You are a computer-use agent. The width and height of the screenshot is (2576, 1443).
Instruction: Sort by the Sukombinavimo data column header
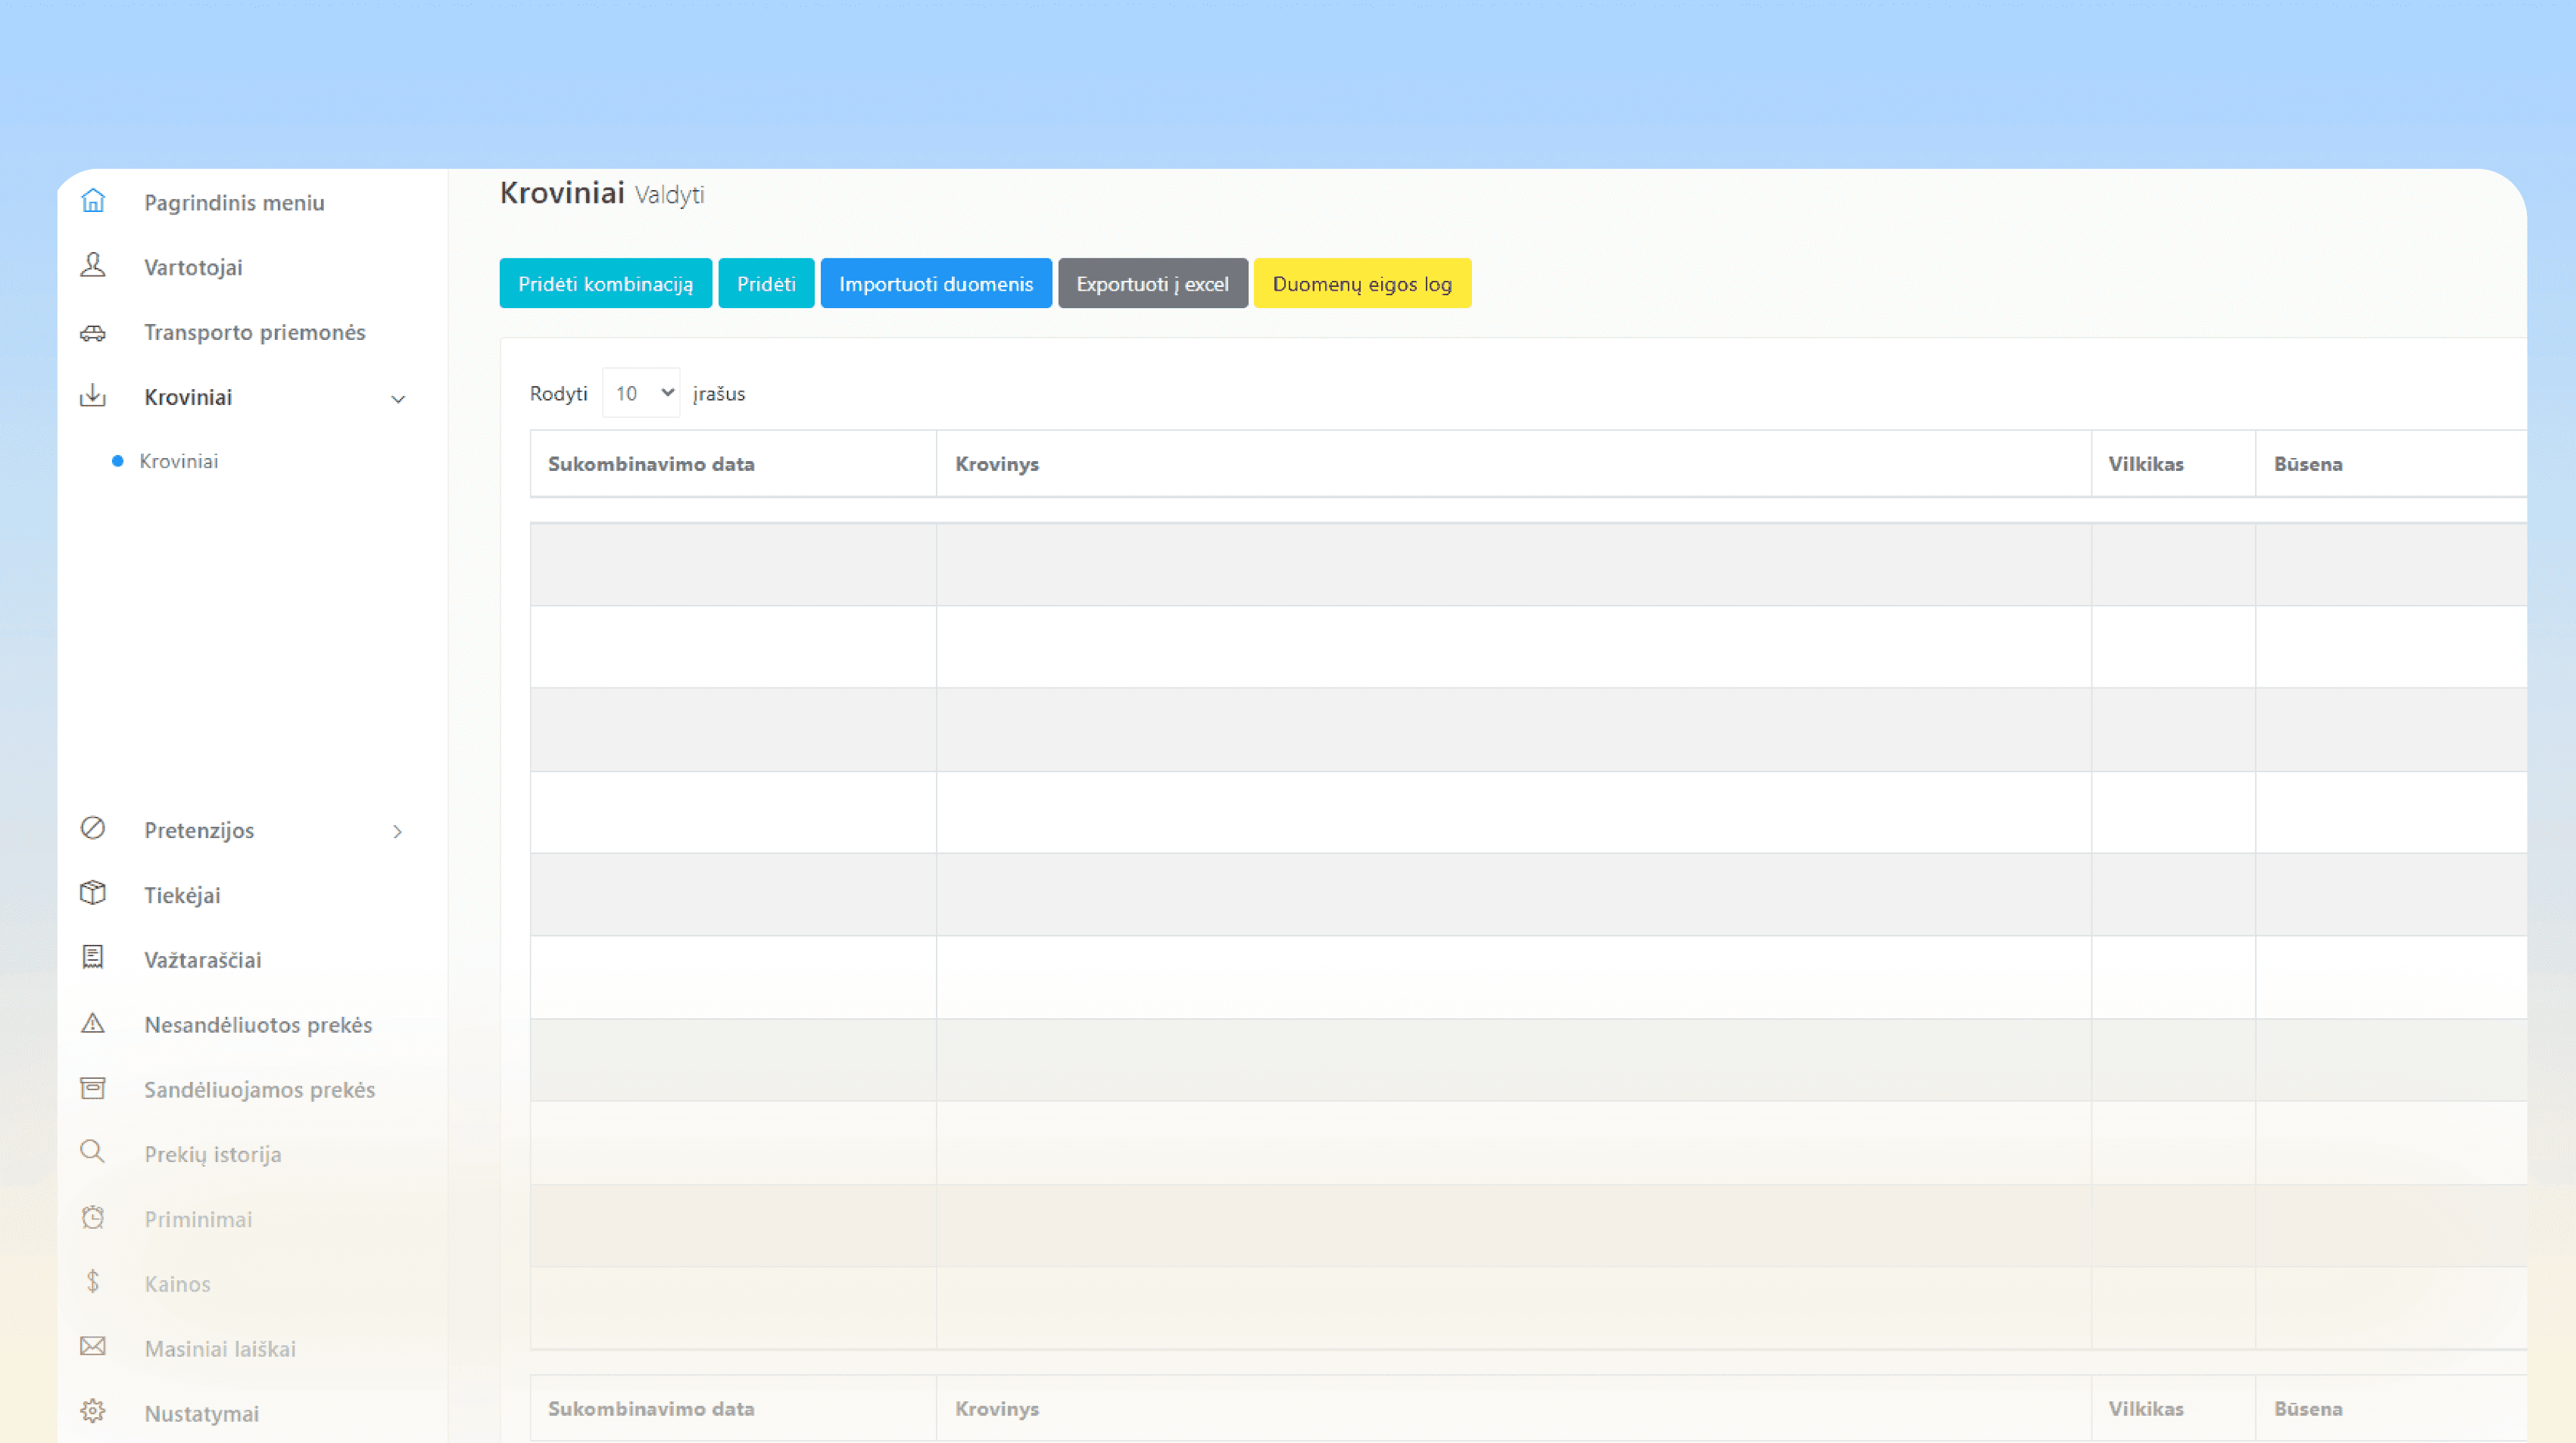tap(651, 463)
